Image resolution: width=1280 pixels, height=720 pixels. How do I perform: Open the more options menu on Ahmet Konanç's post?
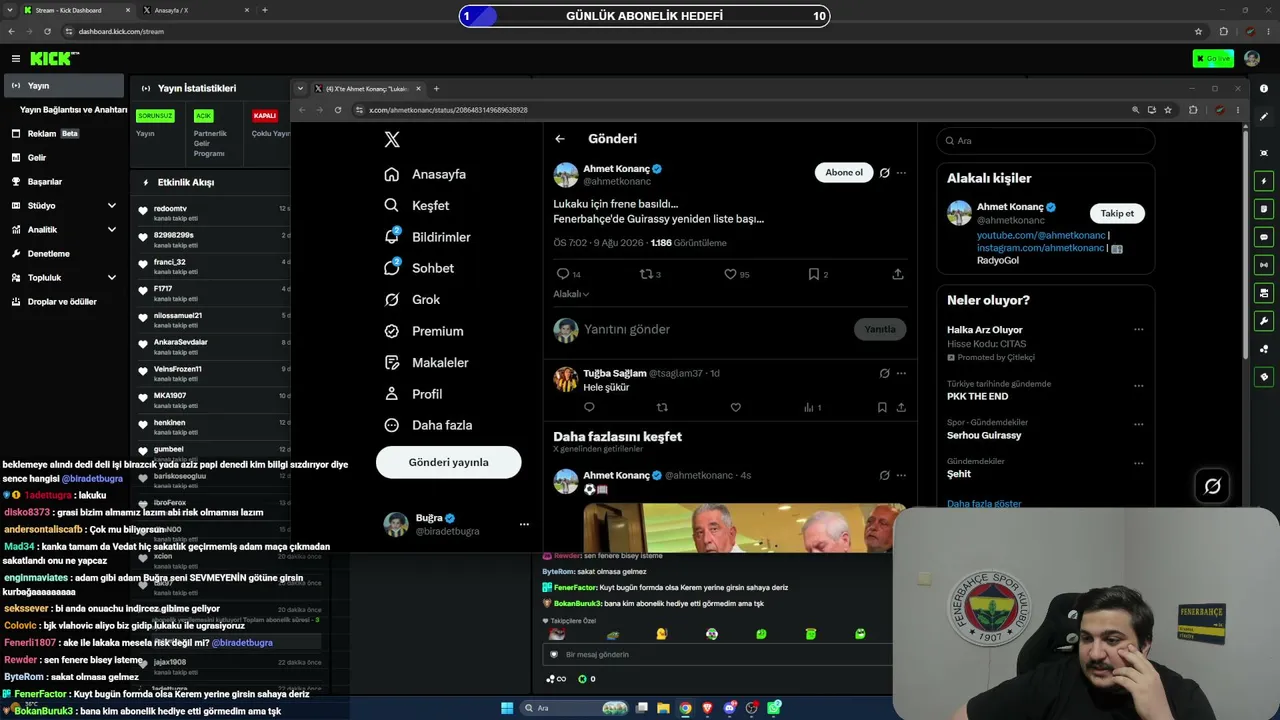901,173
